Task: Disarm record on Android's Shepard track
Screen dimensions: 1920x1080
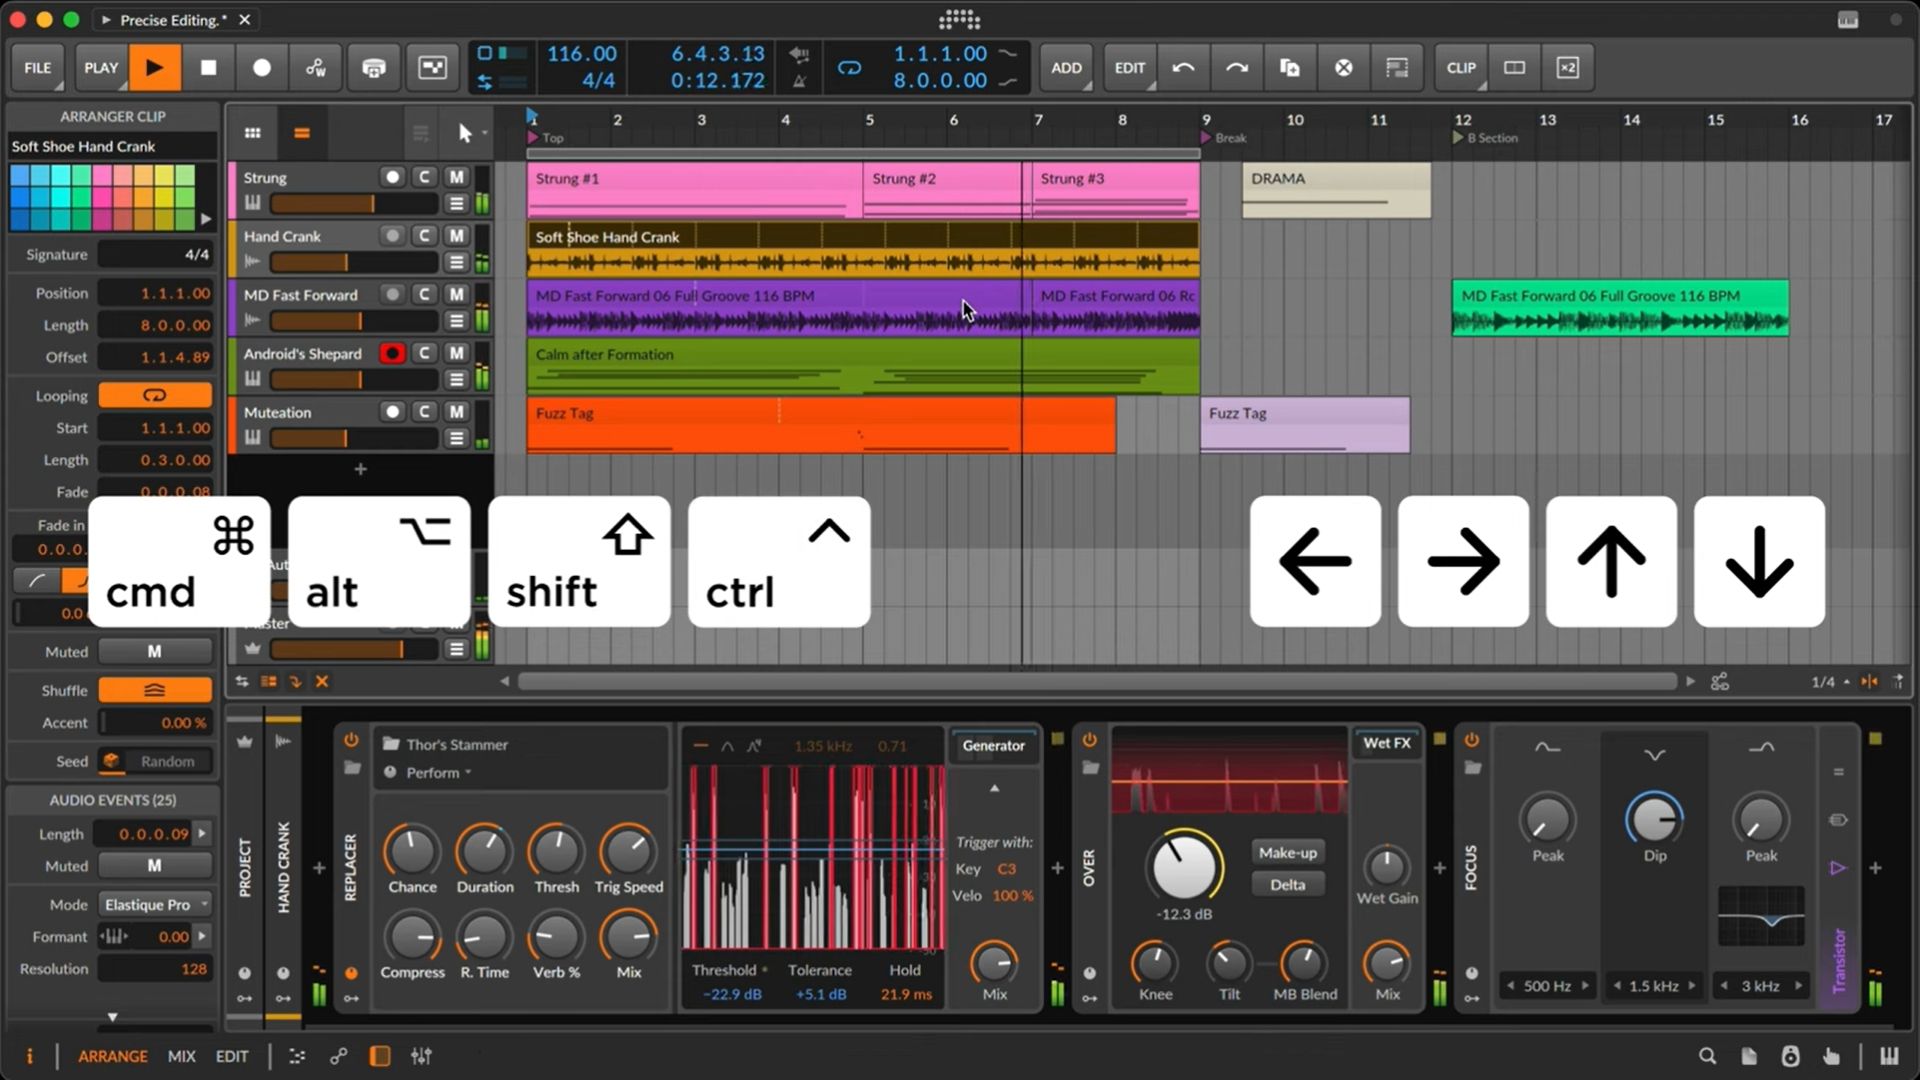Action: coord(392,353)
